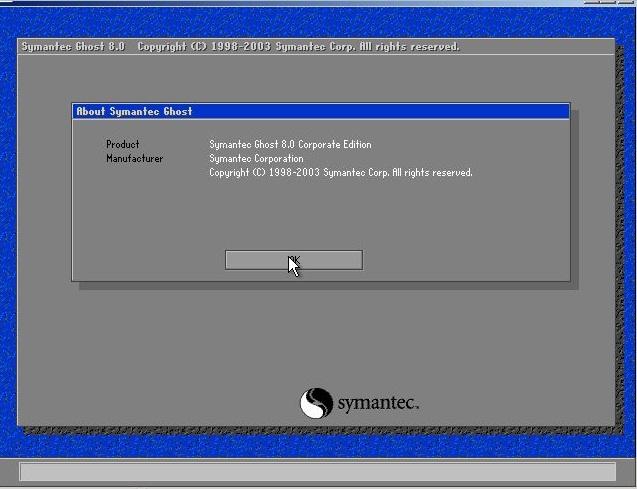Select the Manufacturer label
This screenshot has height=489, width=637.
pyautogui.click(x=134, y=159)
